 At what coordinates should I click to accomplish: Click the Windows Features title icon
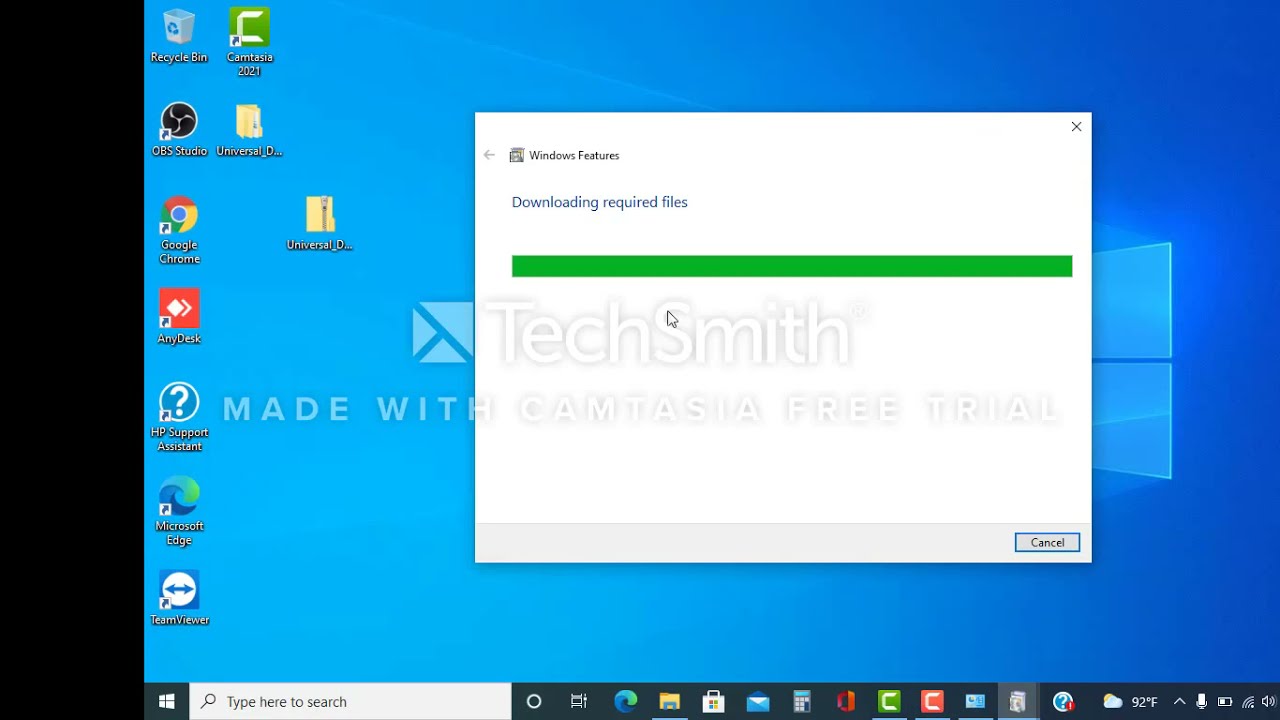[x=517, y=155]
